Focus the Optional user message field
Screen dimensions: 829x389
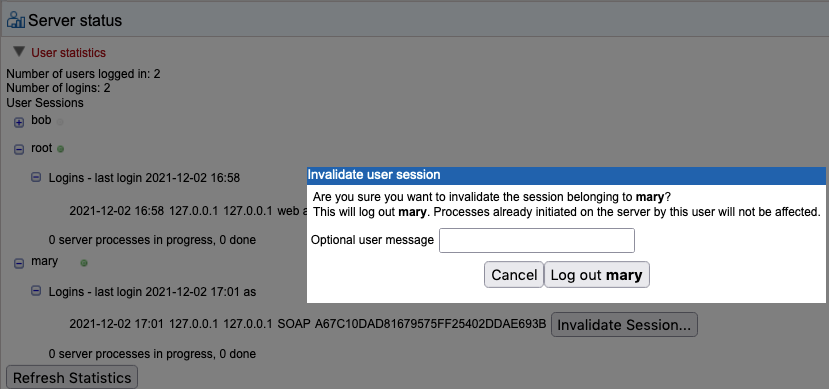(x=537, y=240)
